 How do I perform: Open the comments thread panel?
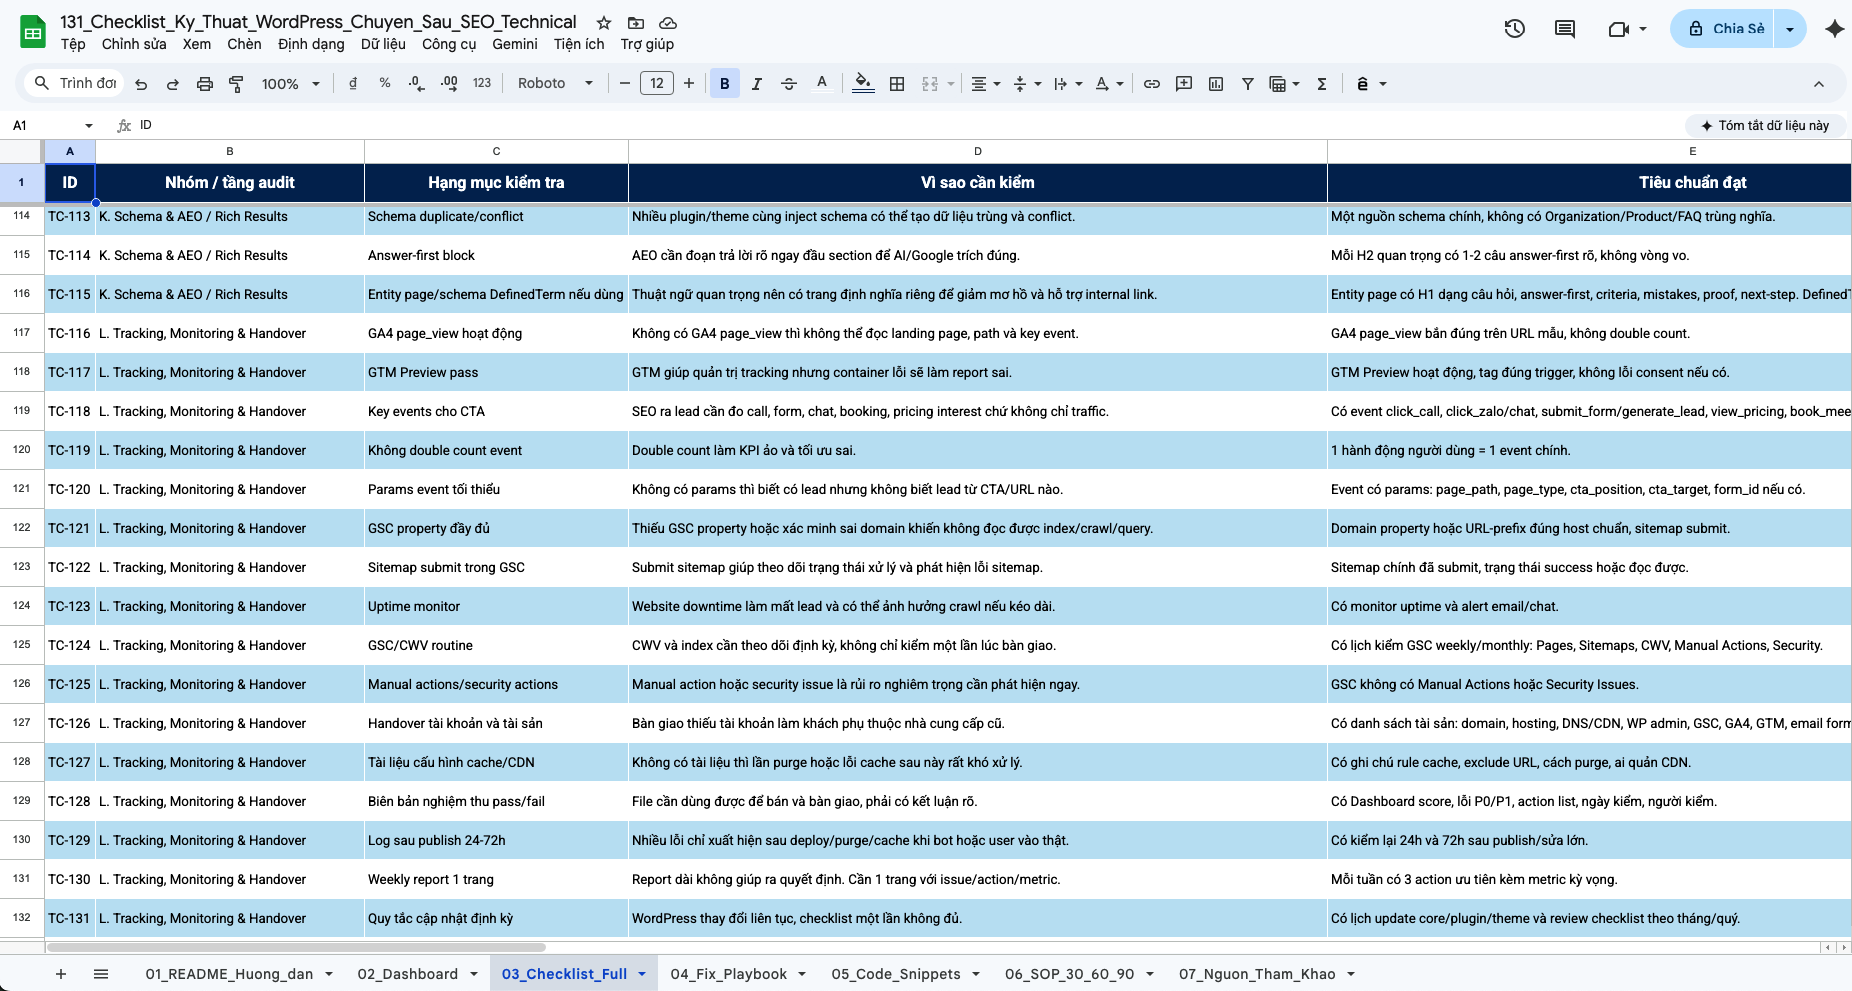[x=1565, y=29]
